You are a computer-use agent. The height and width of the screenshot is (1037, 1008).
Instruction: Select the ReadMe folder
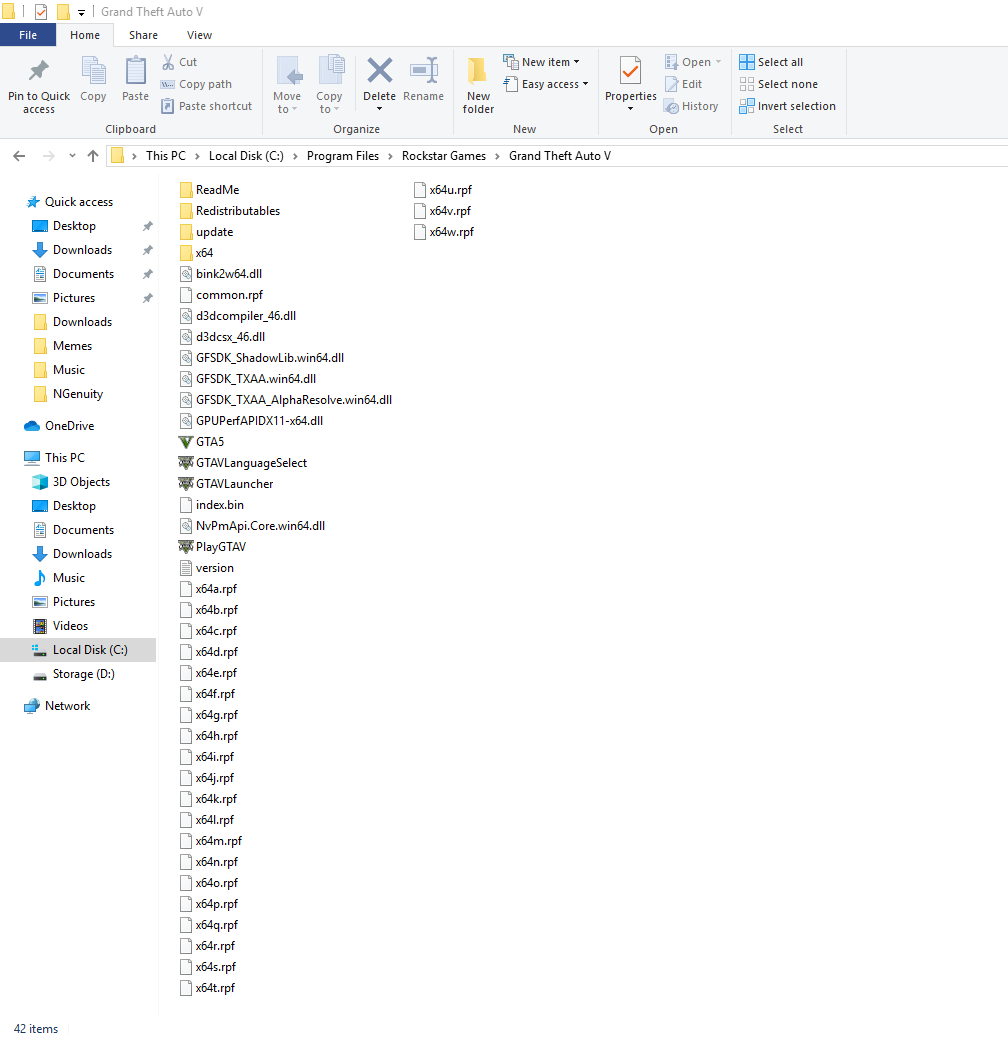(209, 190)
